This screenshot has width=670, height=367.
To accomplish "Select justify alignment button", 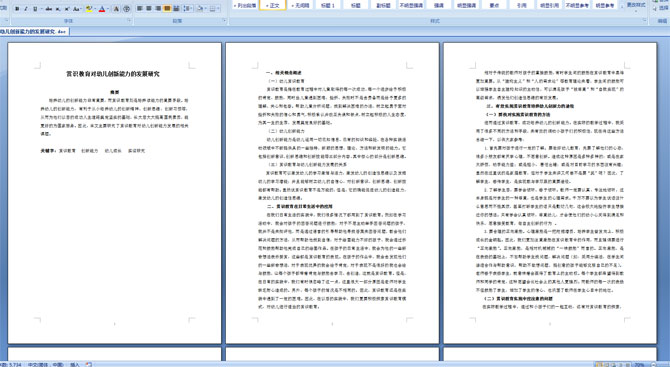I will click(x=167, y=8).
